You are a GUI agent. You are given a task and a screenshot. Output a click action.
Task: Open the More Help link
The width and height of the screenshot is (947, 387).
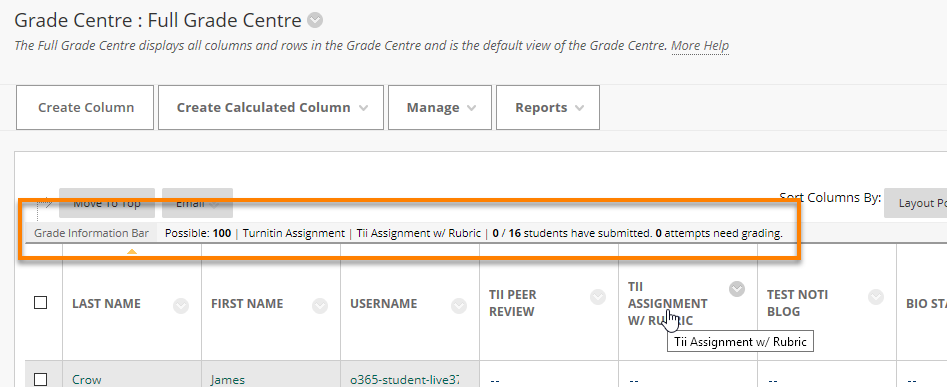(x=700, y=46)
